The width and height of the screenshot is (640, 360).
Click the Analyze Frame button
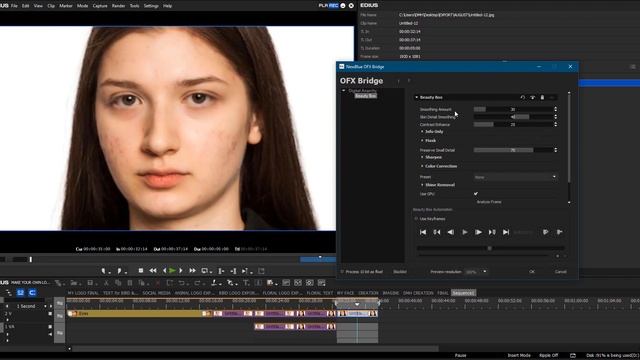(x=489, y=202)
